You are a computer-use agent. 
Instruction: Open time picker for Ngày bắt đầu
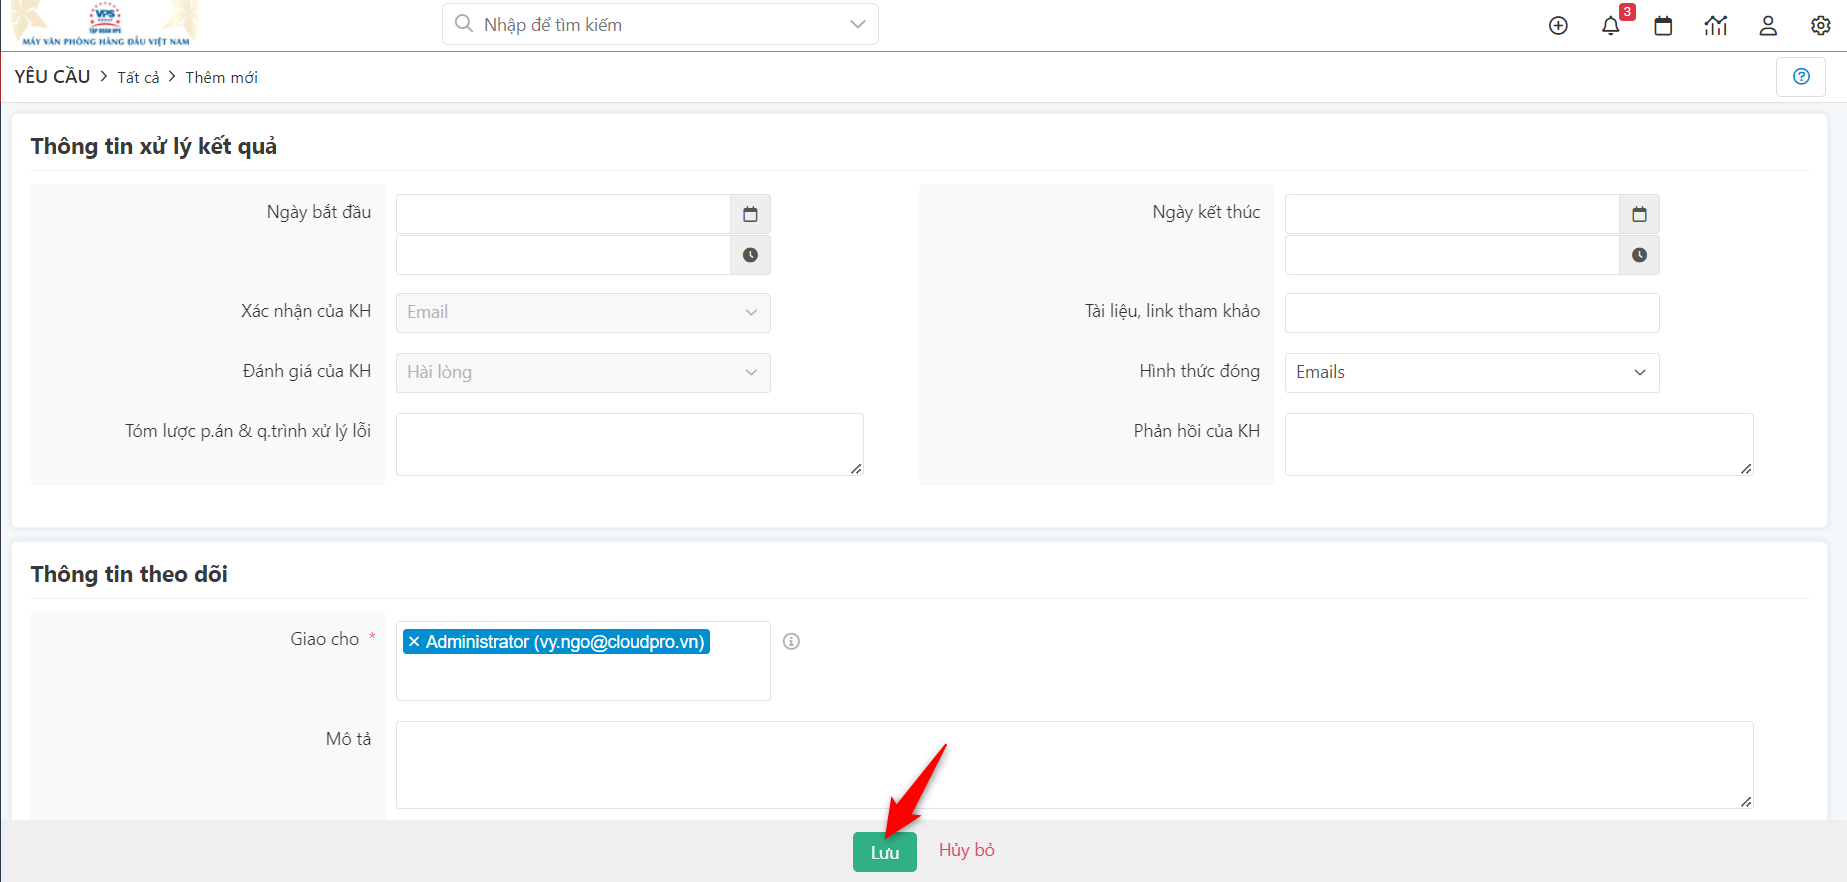pyautogui.click(x=750, y=255)
